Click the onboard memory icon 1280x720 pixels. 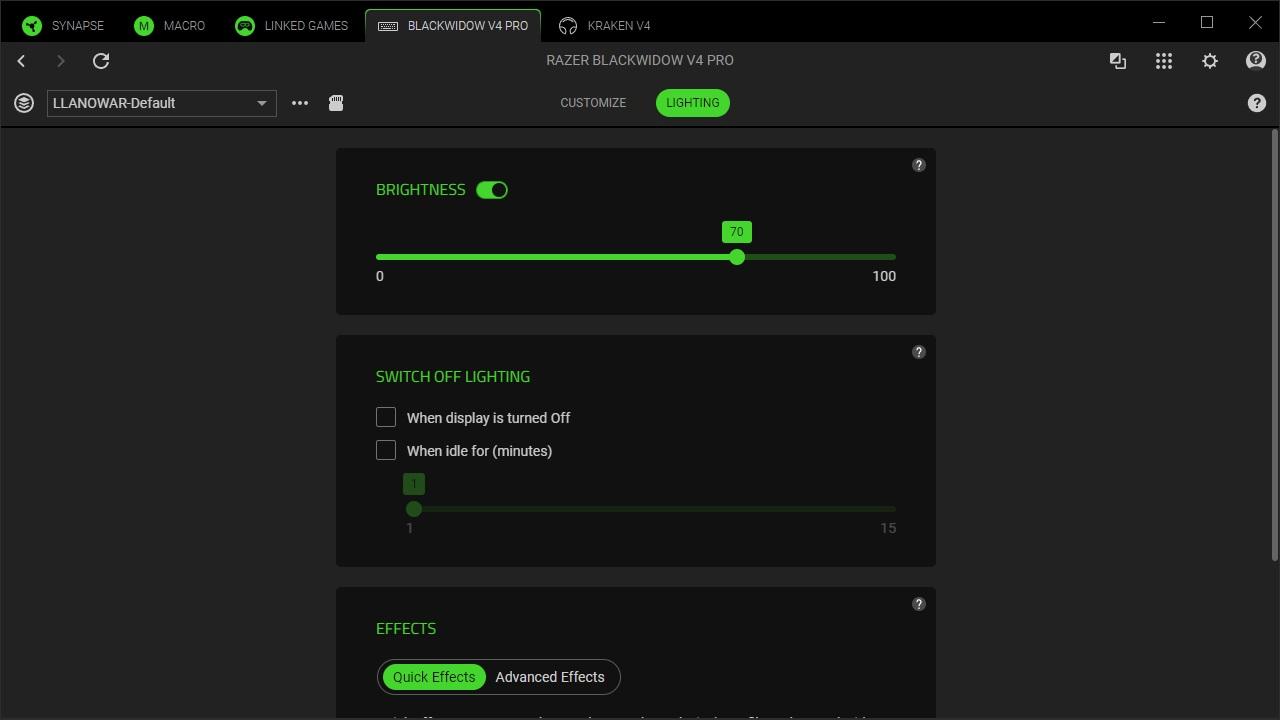336,103
